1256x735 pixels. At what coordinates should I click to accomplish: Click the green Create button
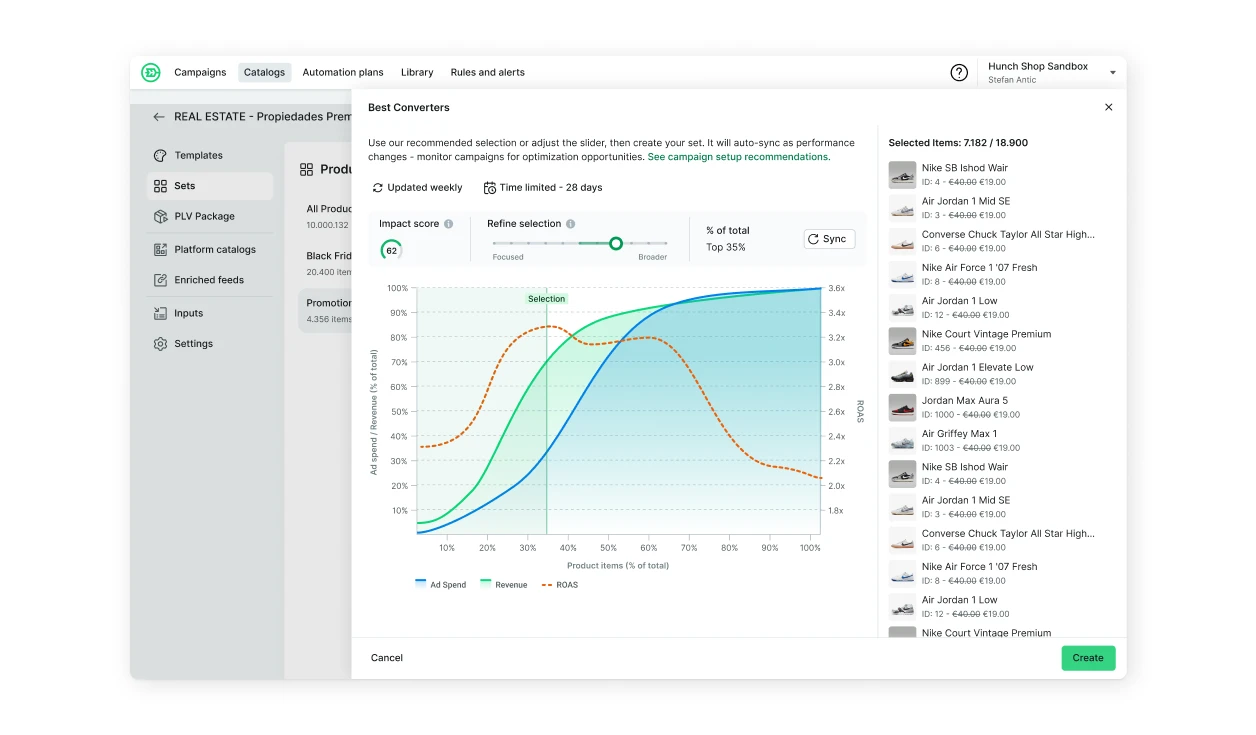click(x=1088, y=658)
